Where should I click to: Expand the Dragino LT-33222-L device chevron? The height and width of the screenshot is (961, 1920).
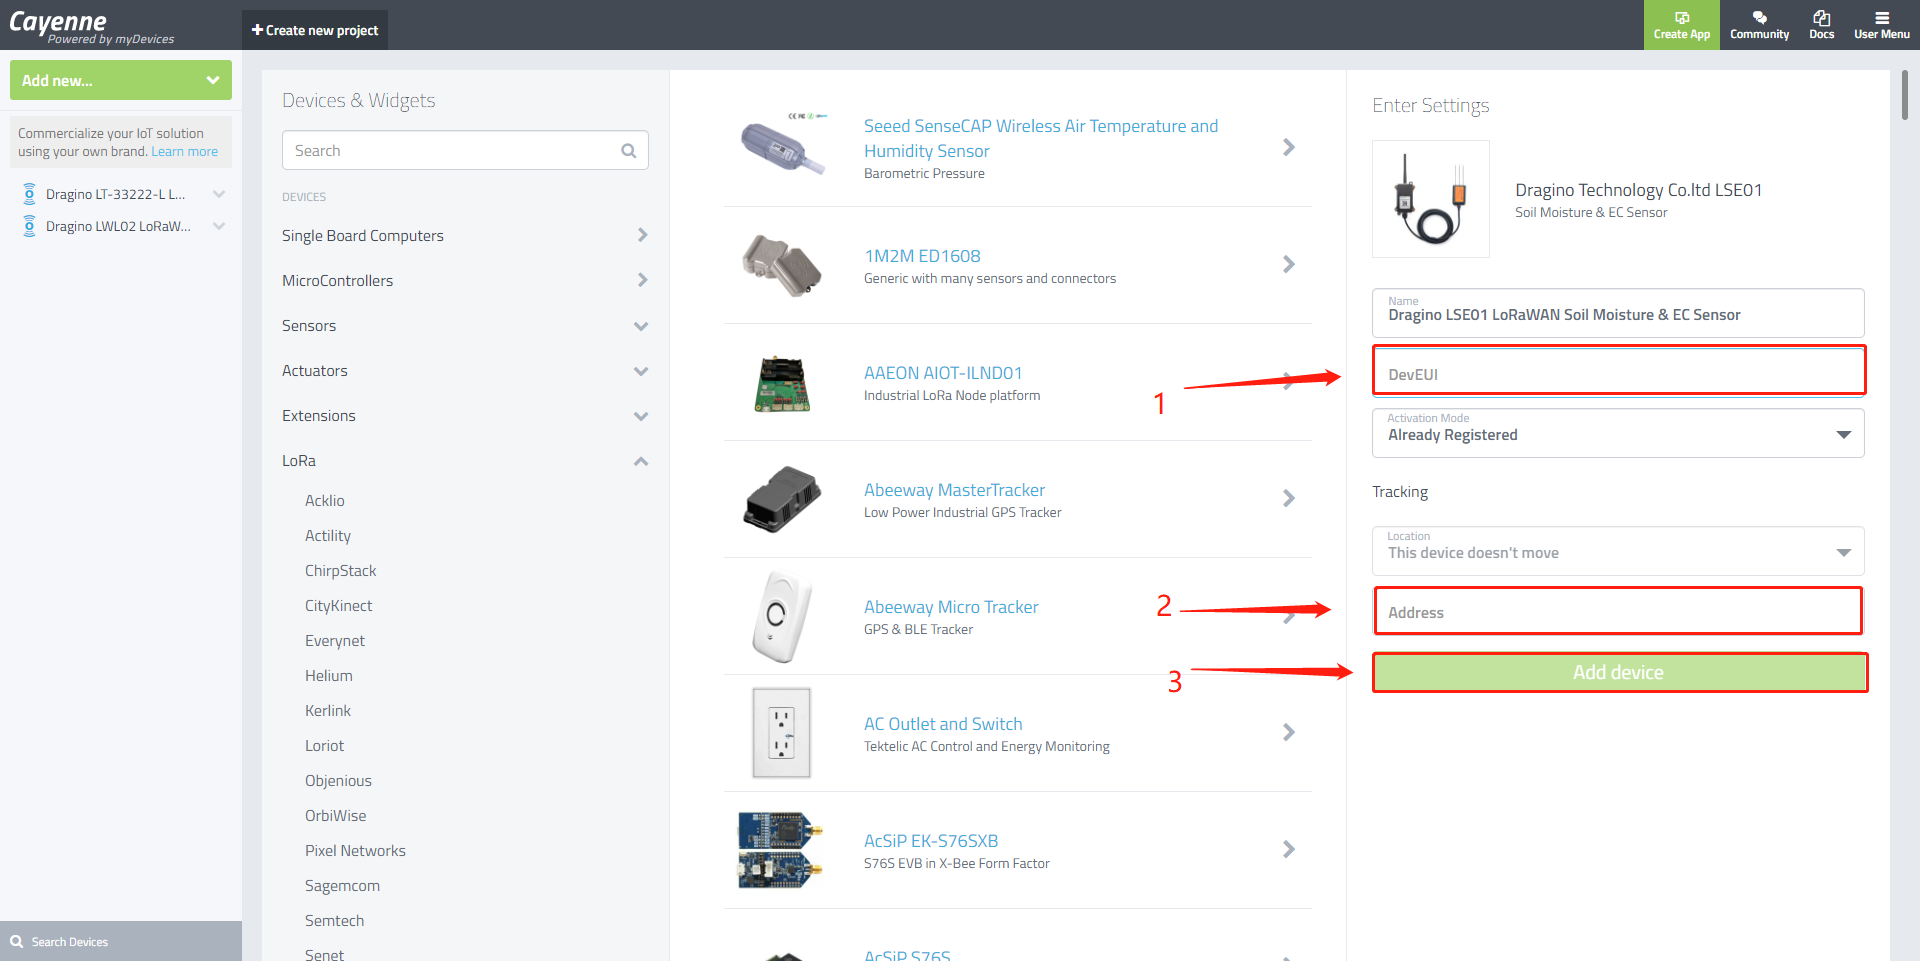pyautogui.click(x=219, y=194)
